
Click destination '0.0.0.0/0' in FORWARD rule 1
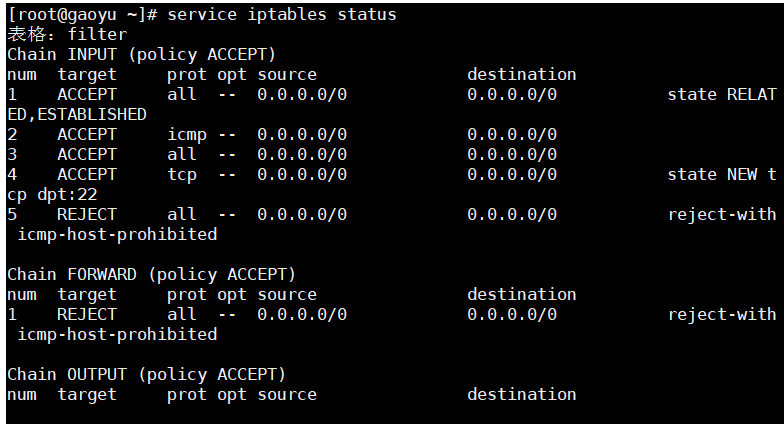512,314
